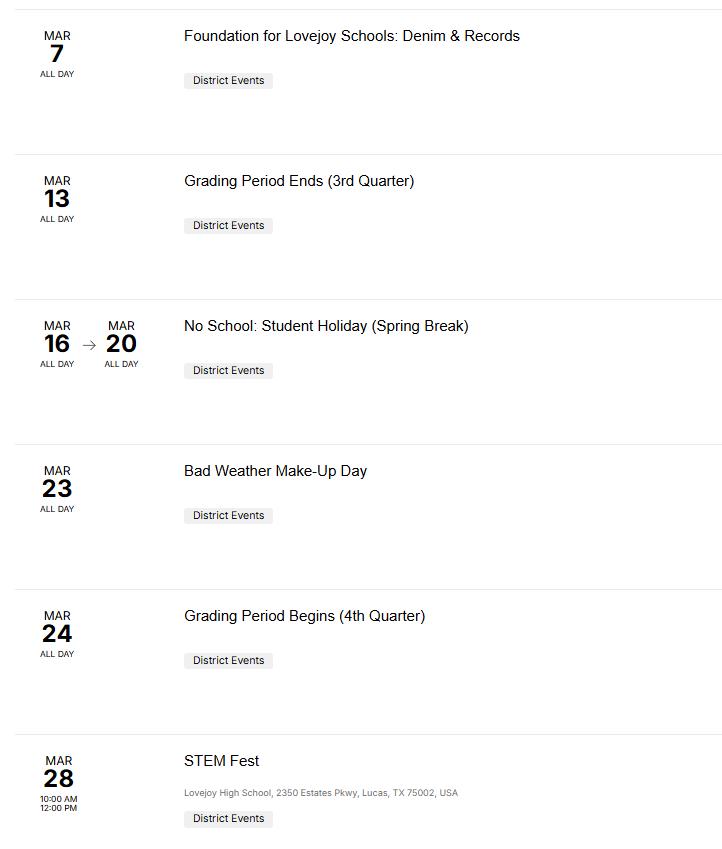Click District Events tag under Grading Period Begins
This screenshot has width=722, height=849.
[x=229, y=661]
